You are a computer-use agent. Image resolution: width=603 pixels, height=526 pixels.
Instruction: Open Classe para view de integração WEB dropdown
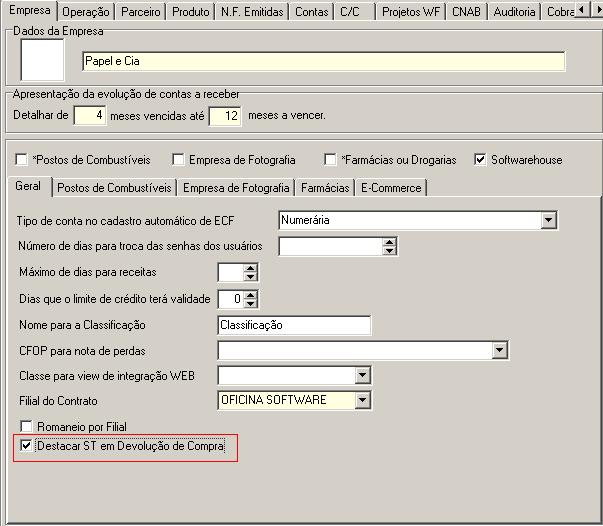coord(362,375)
